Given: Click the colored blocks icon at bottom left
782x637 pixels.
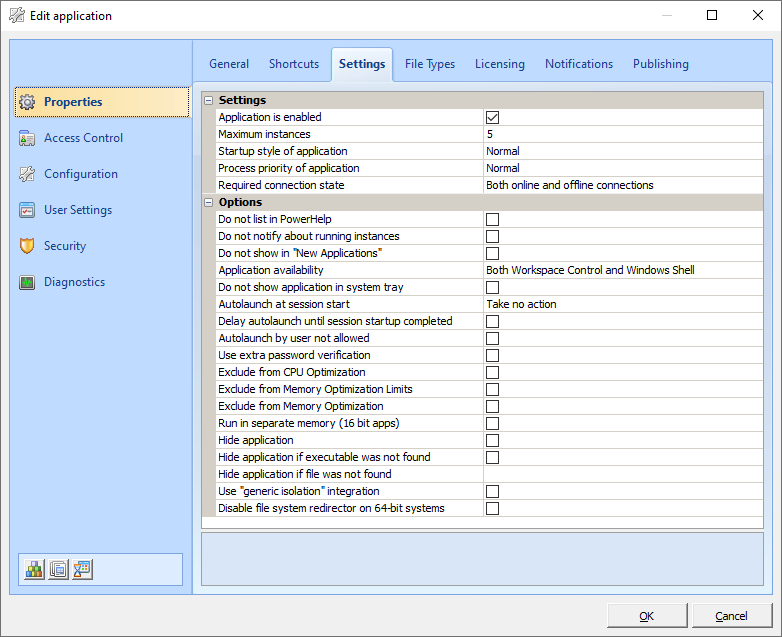Looking at the screenshot, I should (x=35, y=569).
